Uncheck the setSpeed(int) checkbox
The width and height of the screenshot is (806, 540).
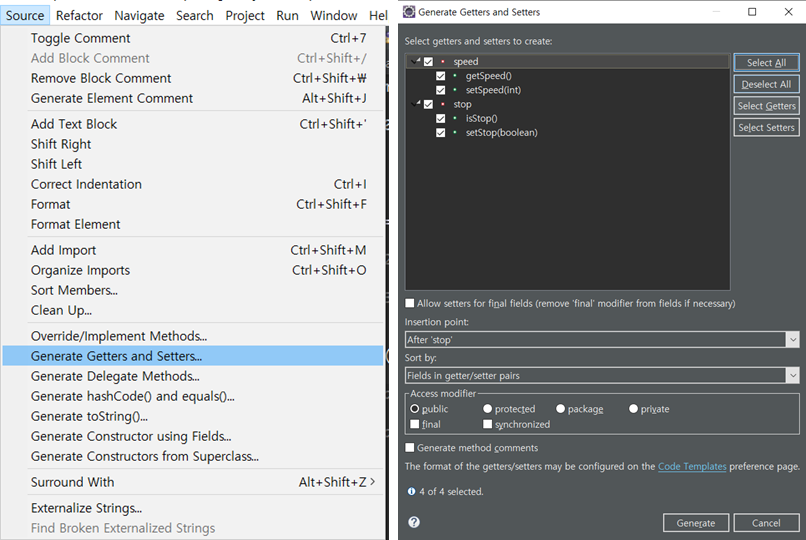pyautogui.click(x=441, y=90)
